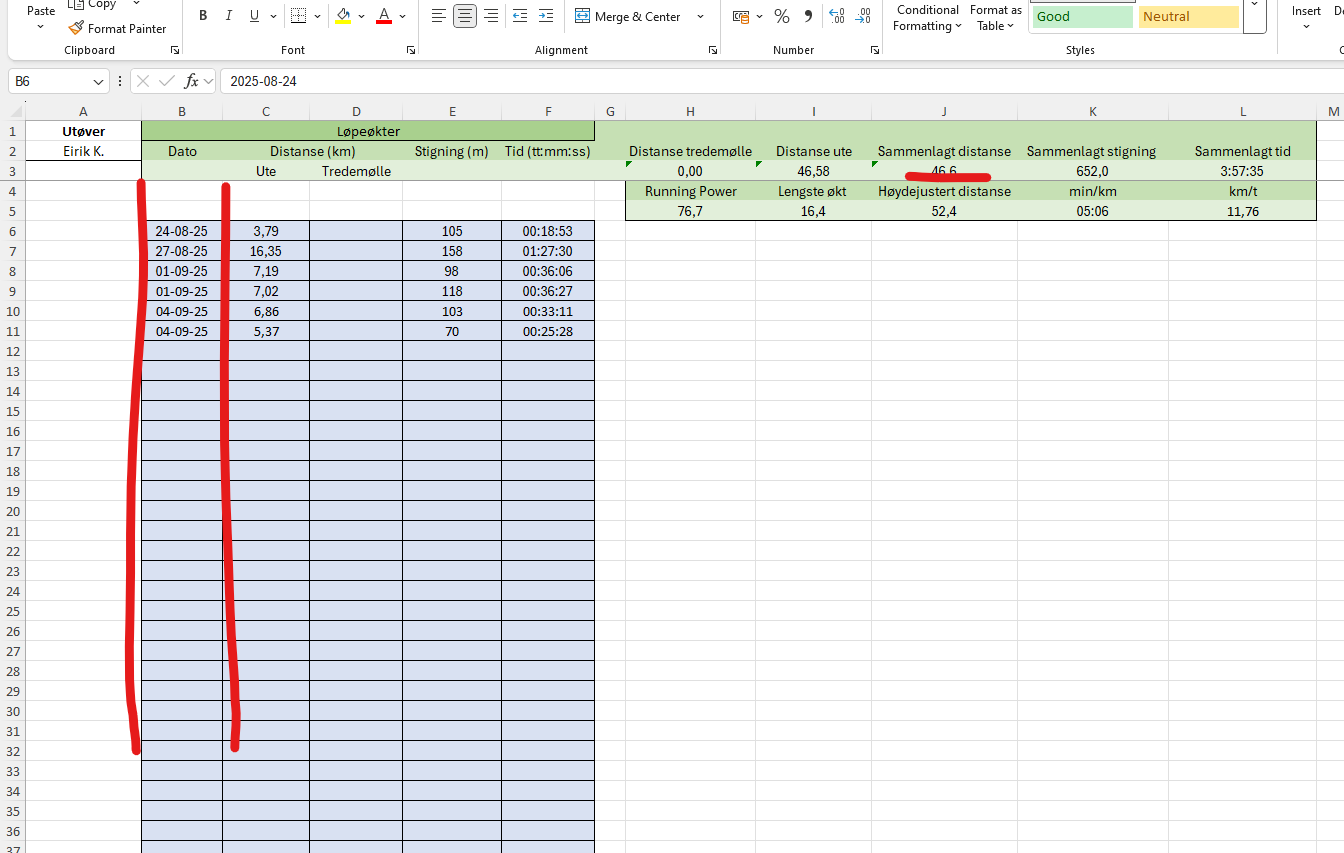Activate the Format Painter tool
Viewport: 1344px width, 853px height.
[x=118, y=28]
